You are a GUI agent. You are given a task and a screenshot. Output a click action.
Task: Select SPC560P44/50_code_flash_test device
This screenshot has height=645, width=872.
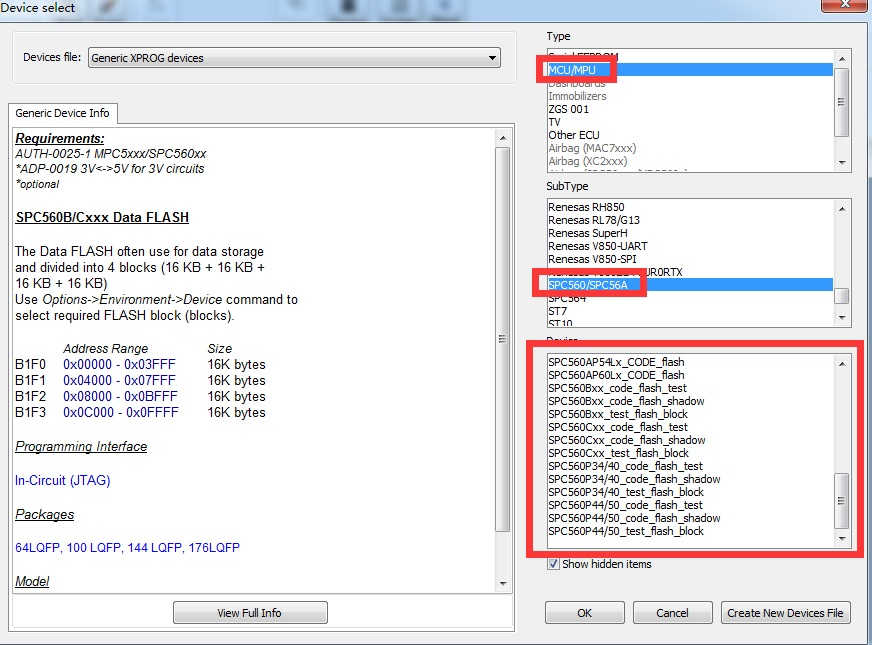[690, 505]
